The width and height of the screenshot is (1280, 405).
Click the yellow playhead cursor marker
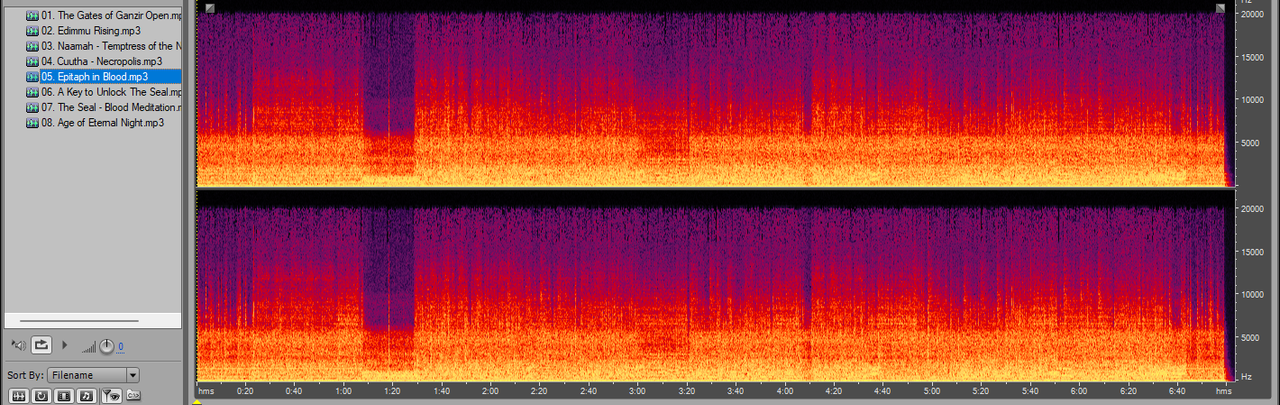click(198, 402)
